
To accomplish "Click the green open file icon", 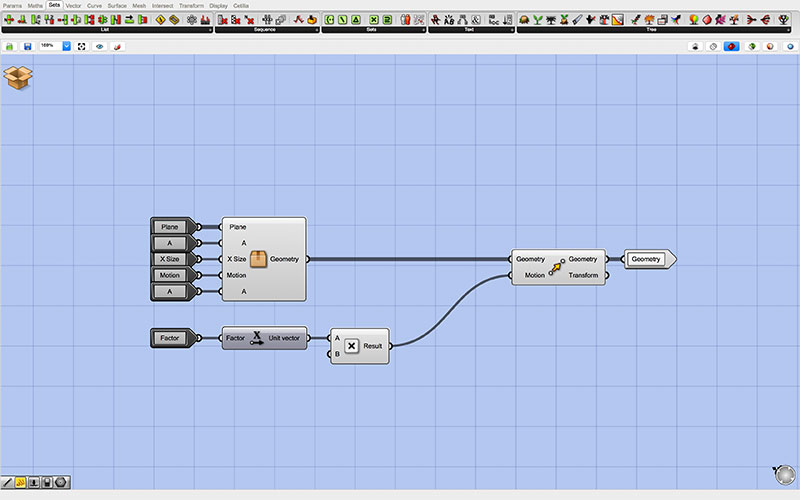I will (x=9, y=46).
